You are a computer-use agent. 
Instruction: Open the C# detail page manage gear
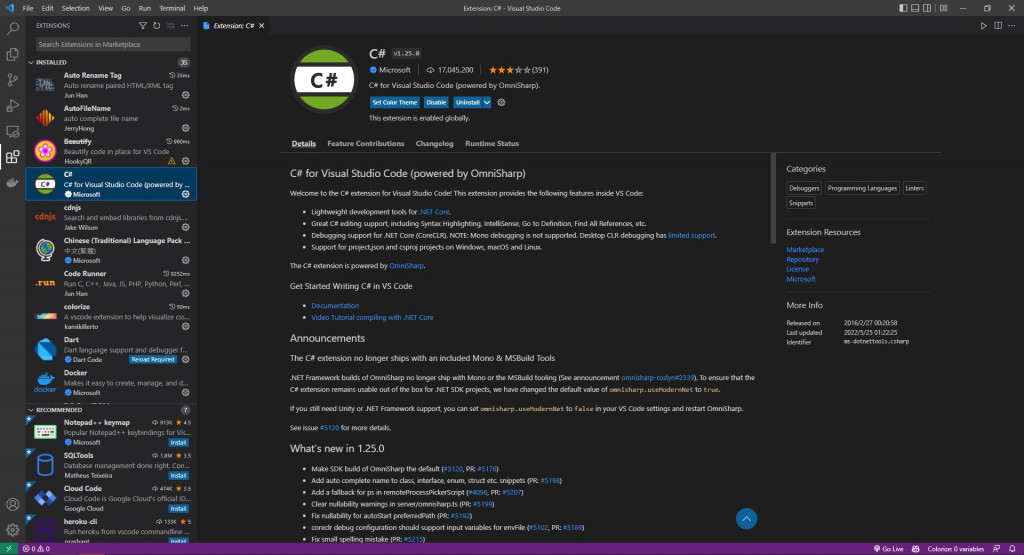pos(502,103)
